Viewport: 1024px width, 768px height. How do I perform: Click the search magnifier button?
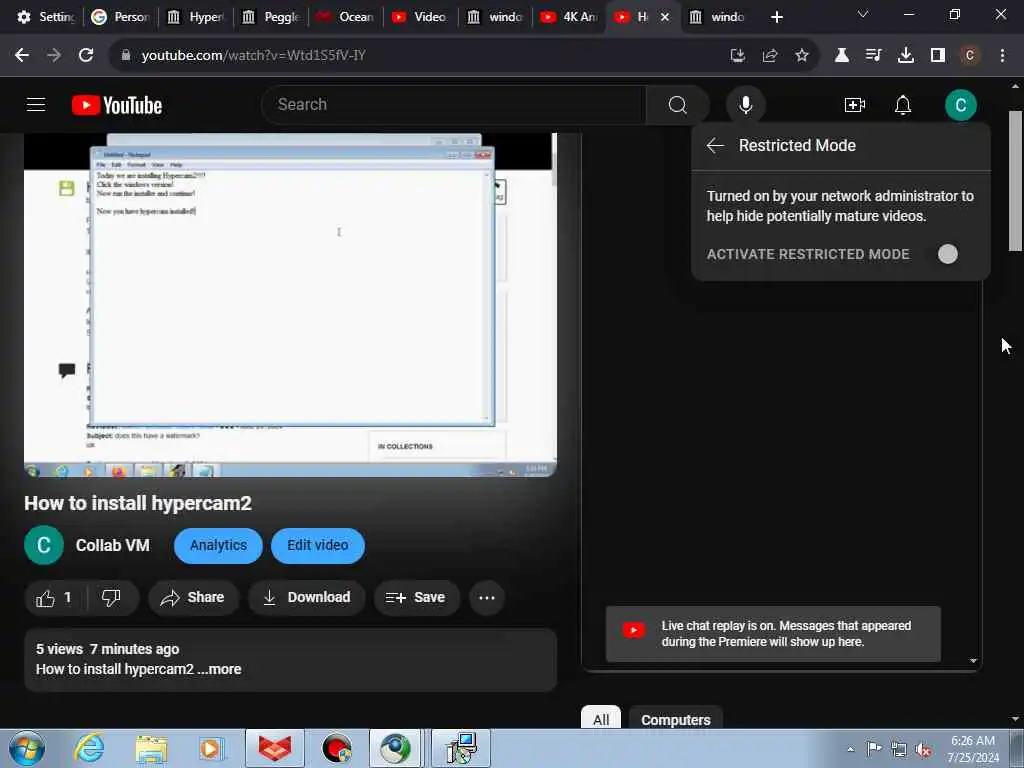point(678,104)
